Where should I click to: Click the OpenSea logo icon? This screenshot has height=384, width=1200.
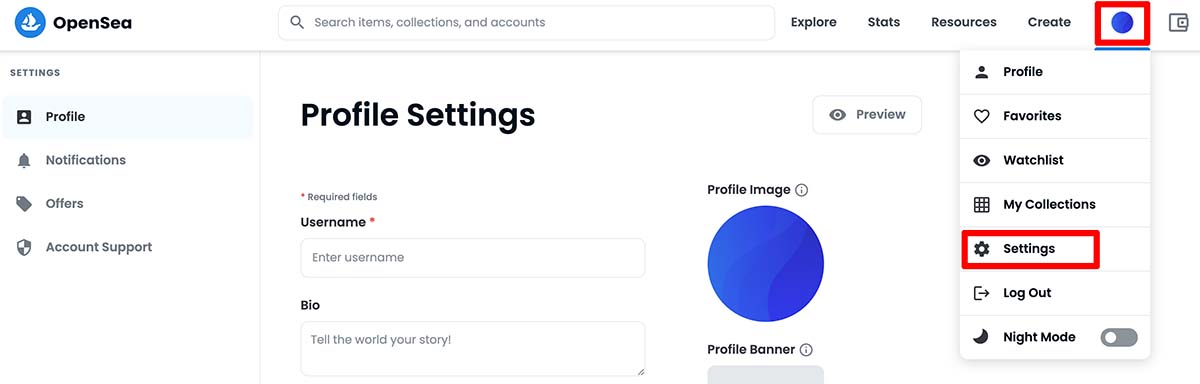[29, 22]
